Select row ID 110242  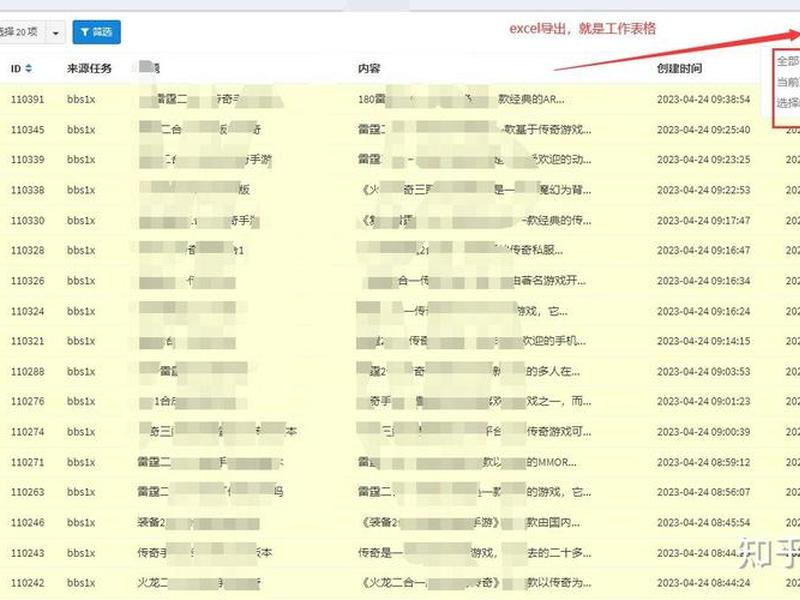28,583
